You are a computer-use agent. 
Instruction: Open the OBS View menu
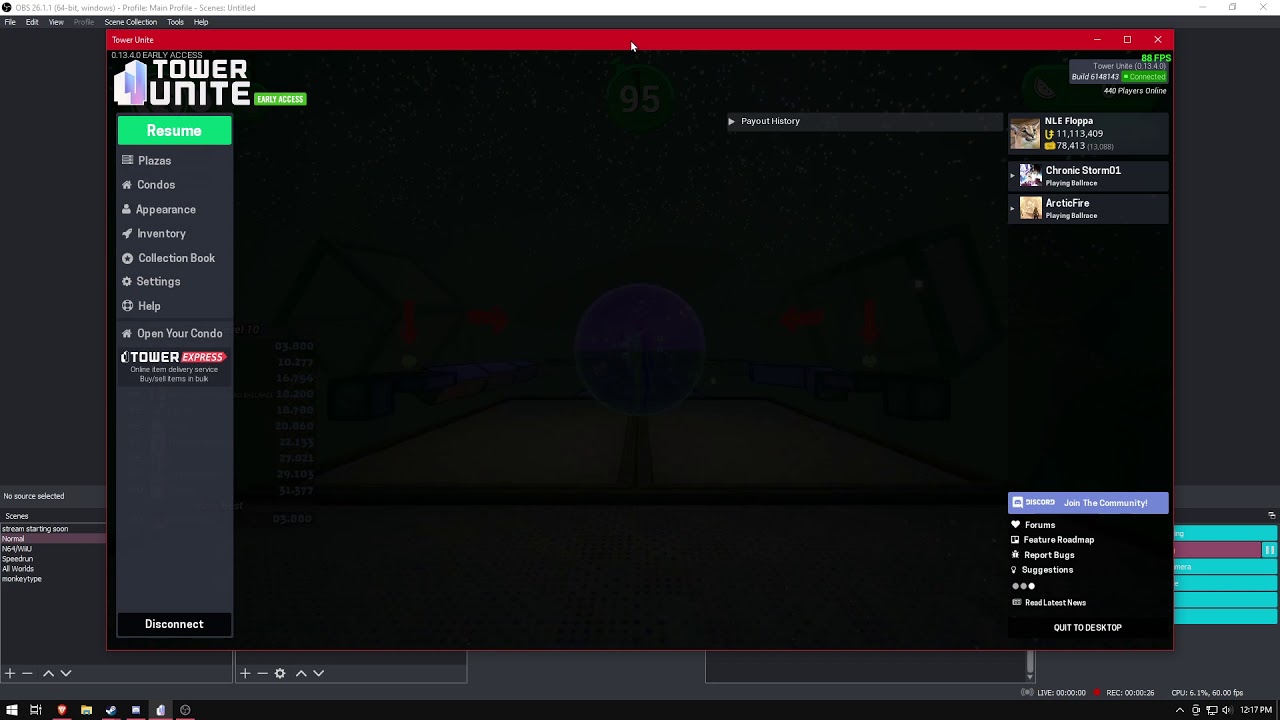coord(56,22)
